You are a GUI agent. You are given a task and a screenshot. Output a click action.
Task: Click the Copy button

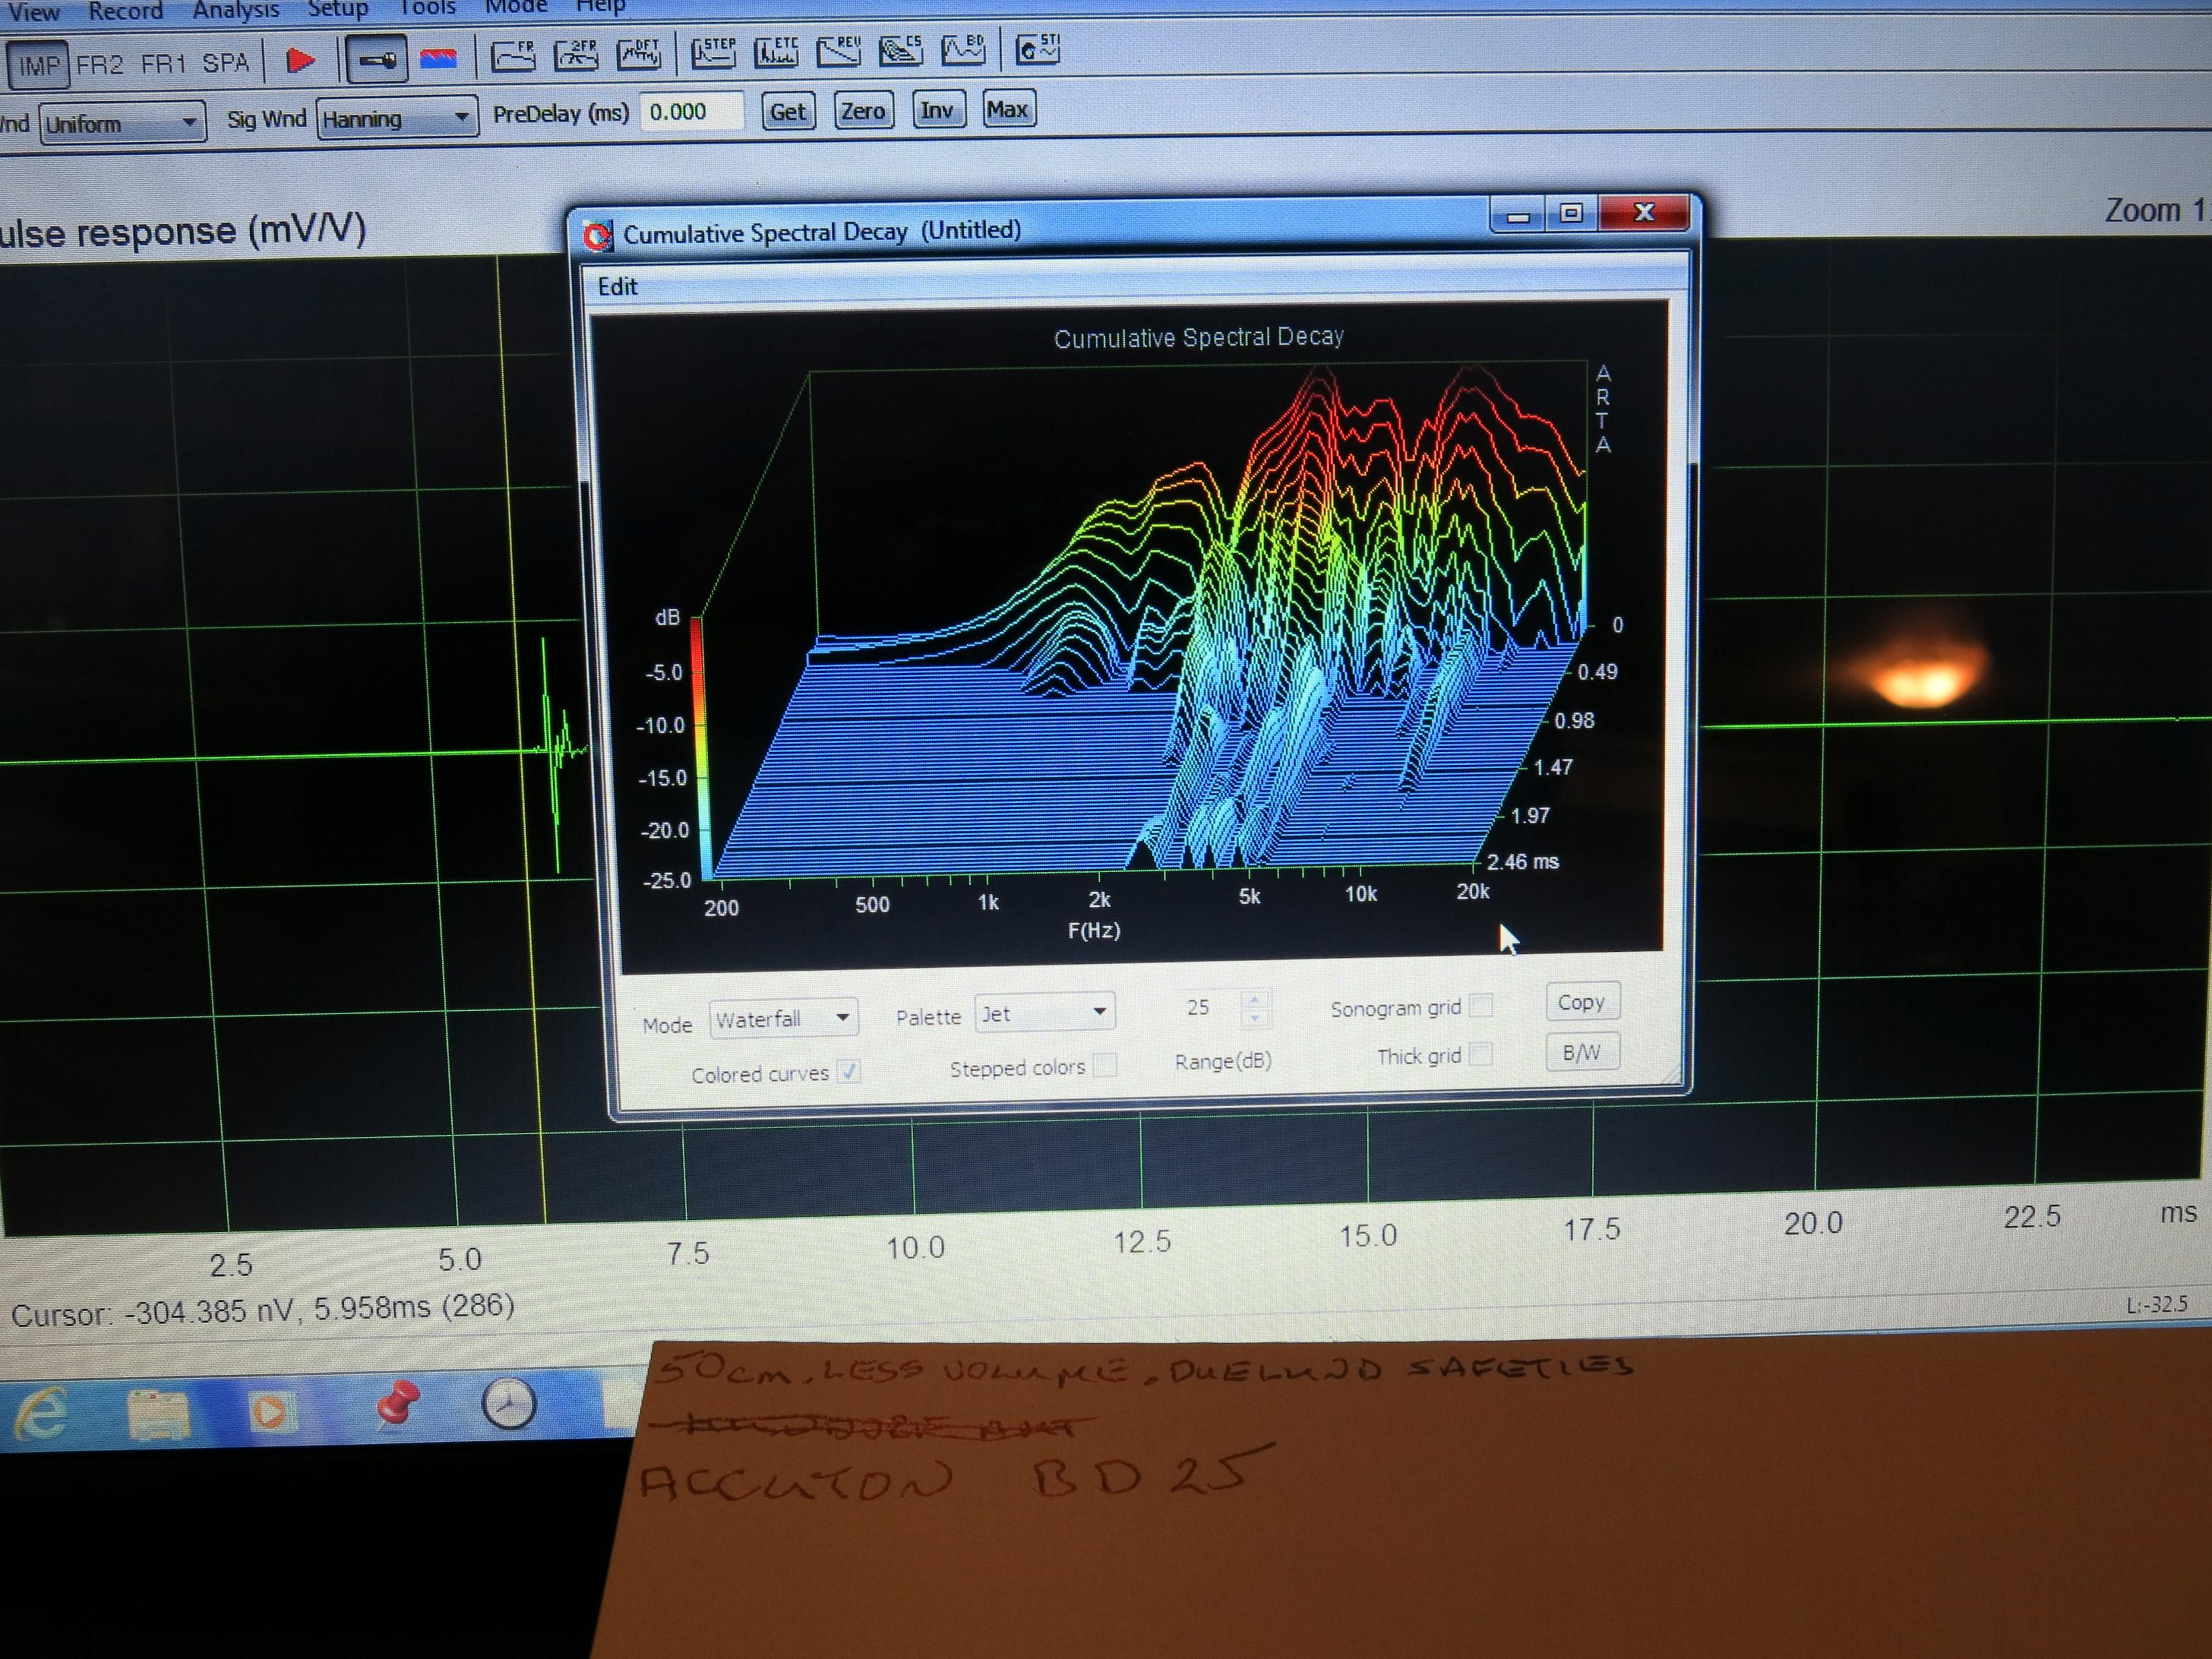tap(1581, 1002)
